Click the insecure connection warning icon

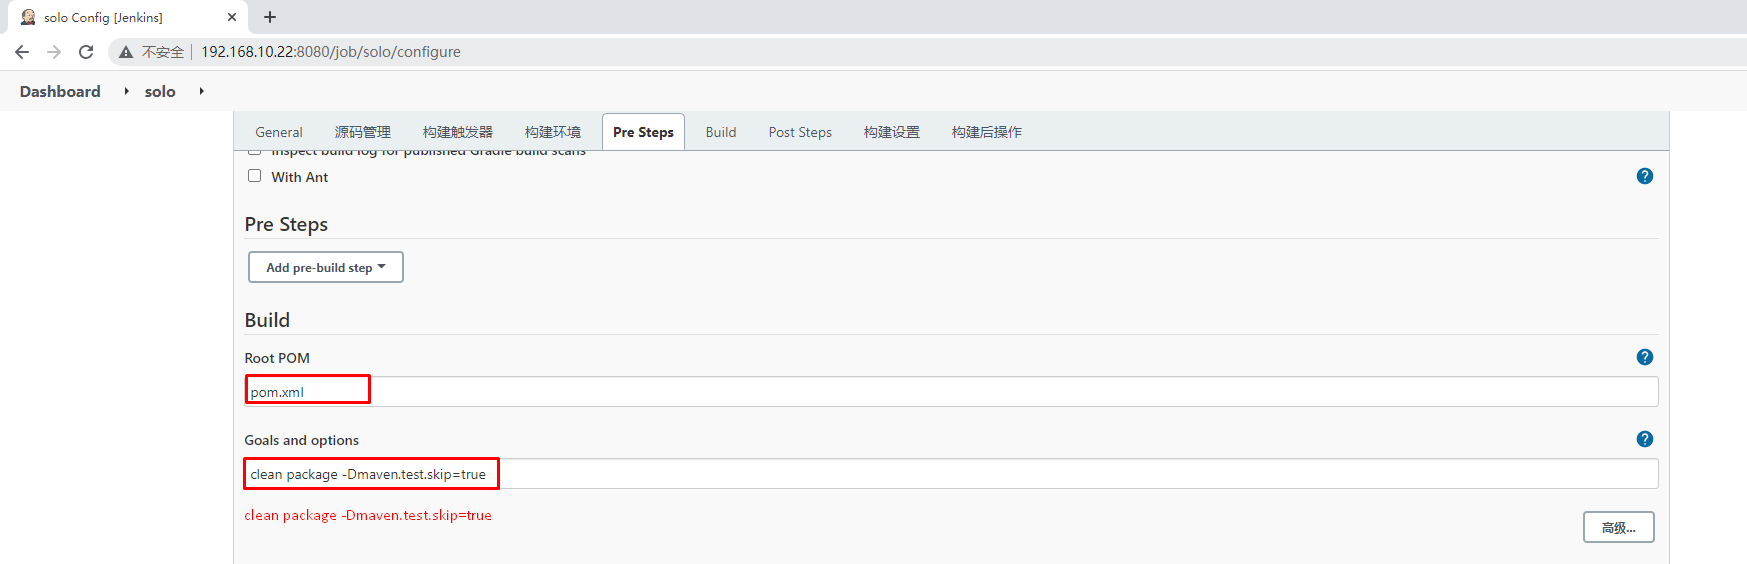pyautogui.click(x=126, y=52)
